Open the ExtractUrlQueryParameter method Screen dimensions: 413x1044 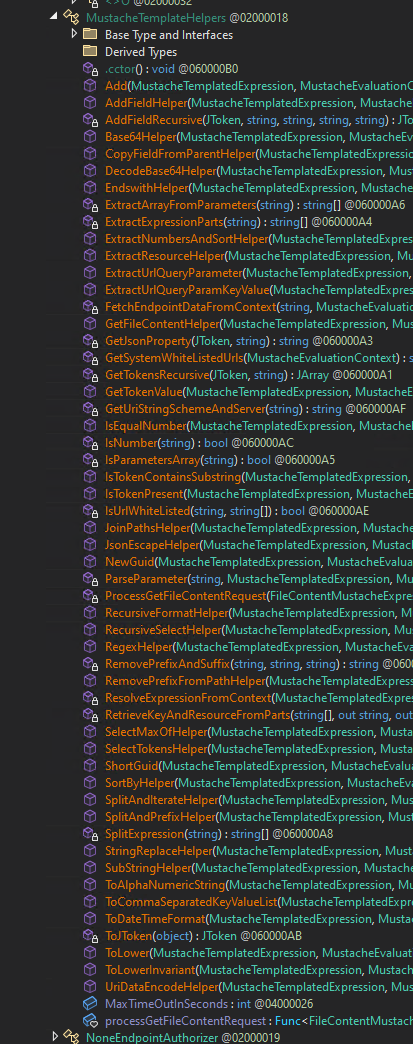[173, 273]
